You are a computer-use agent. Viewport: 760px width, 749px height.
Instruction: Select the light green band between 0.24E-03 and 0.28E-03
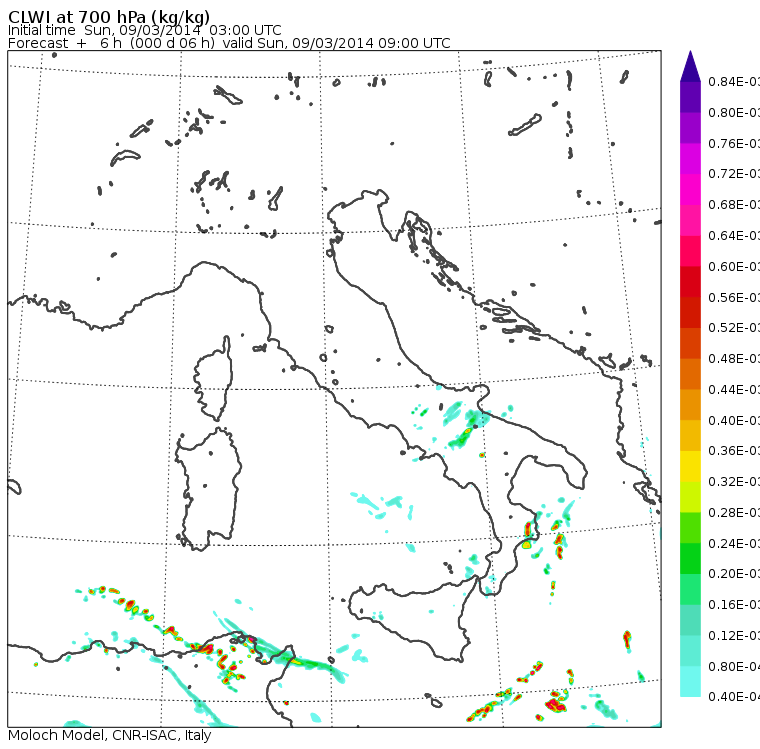tap(690, 528)
